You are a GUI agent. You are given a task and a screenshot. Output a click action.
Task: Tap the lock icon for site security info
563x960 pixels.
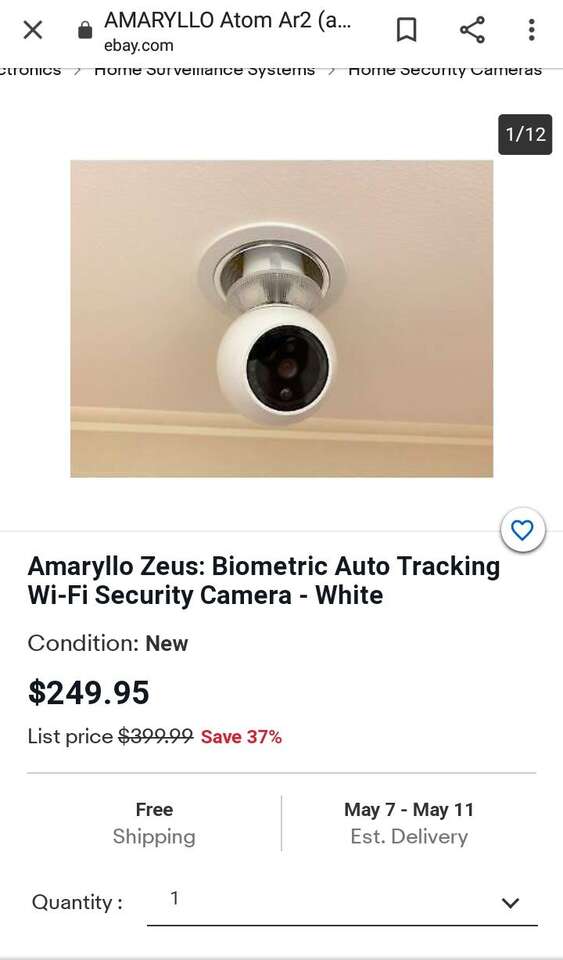pyautogui.click(x=86, y=30)
